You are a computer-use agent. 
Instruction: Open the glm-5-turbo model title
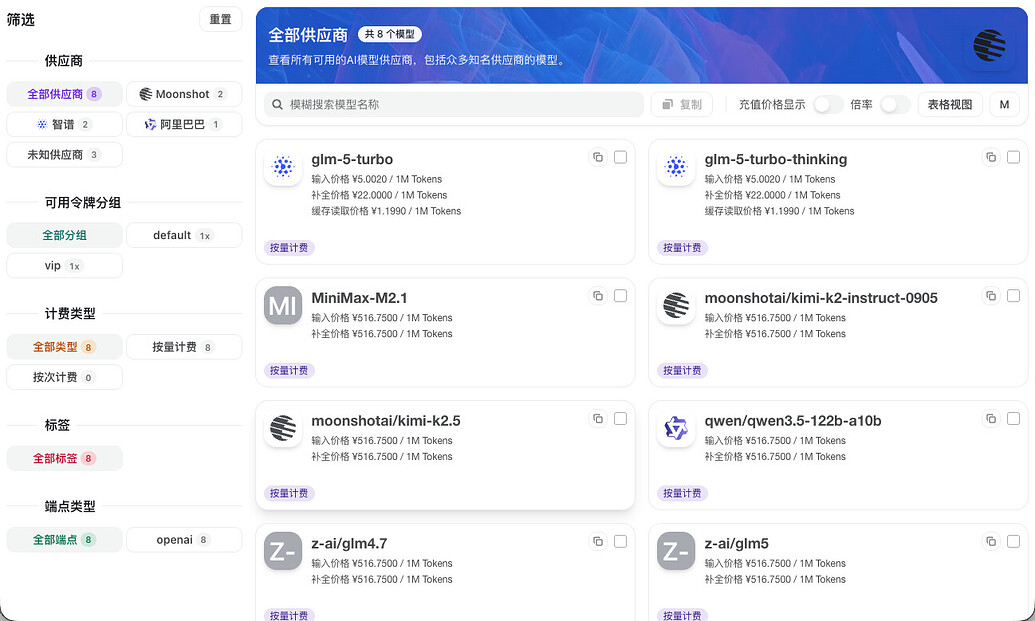[x=352, y=159]
